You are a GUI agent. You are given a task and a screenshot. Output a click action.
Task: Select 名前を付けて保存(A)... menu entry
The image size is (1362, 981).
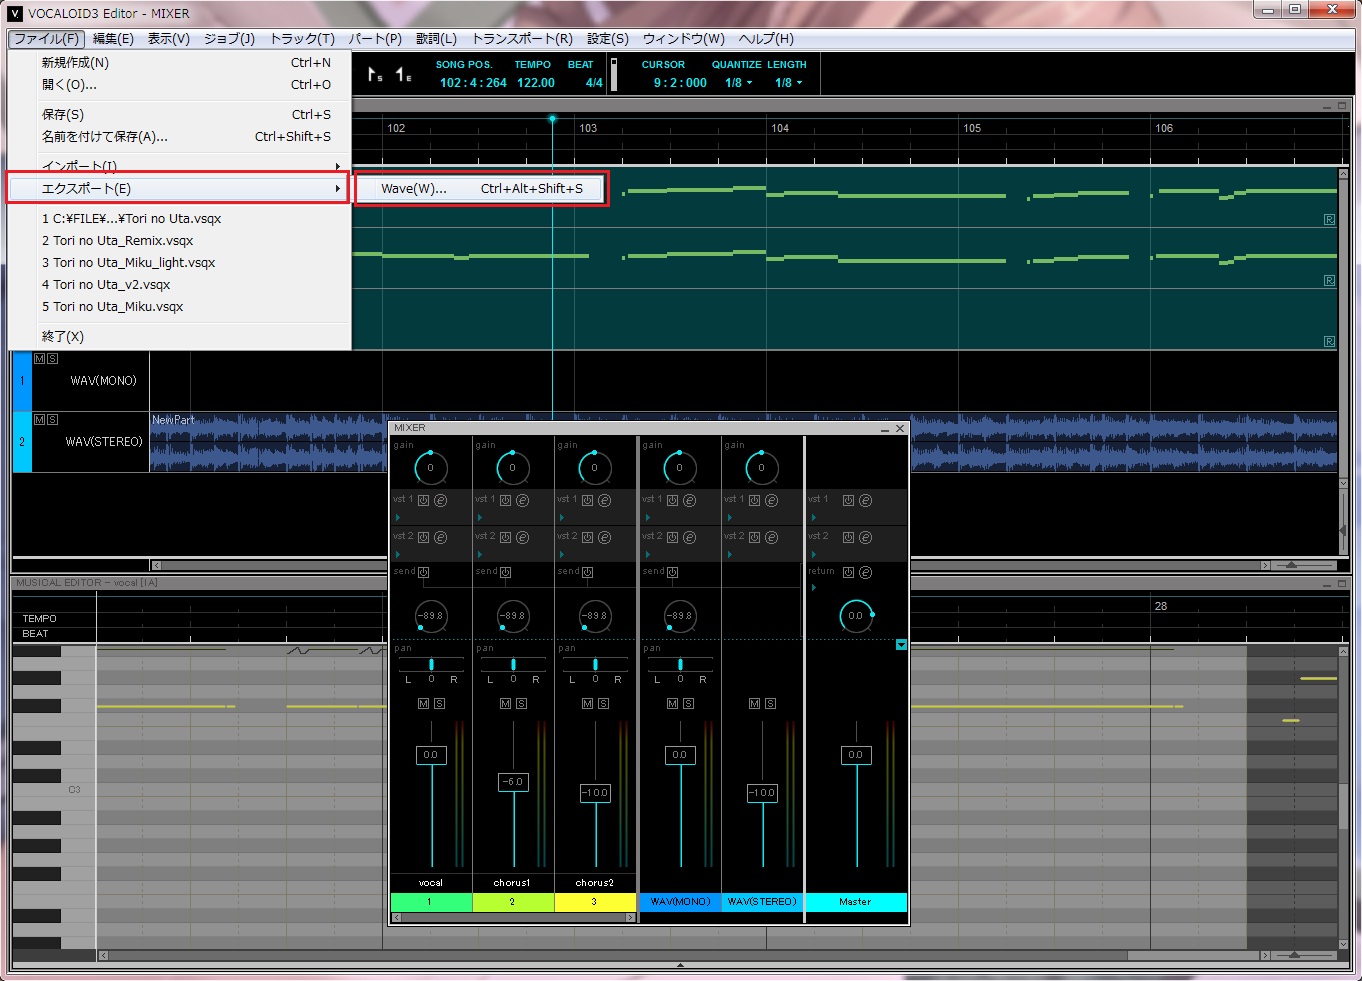pos(180,137)
